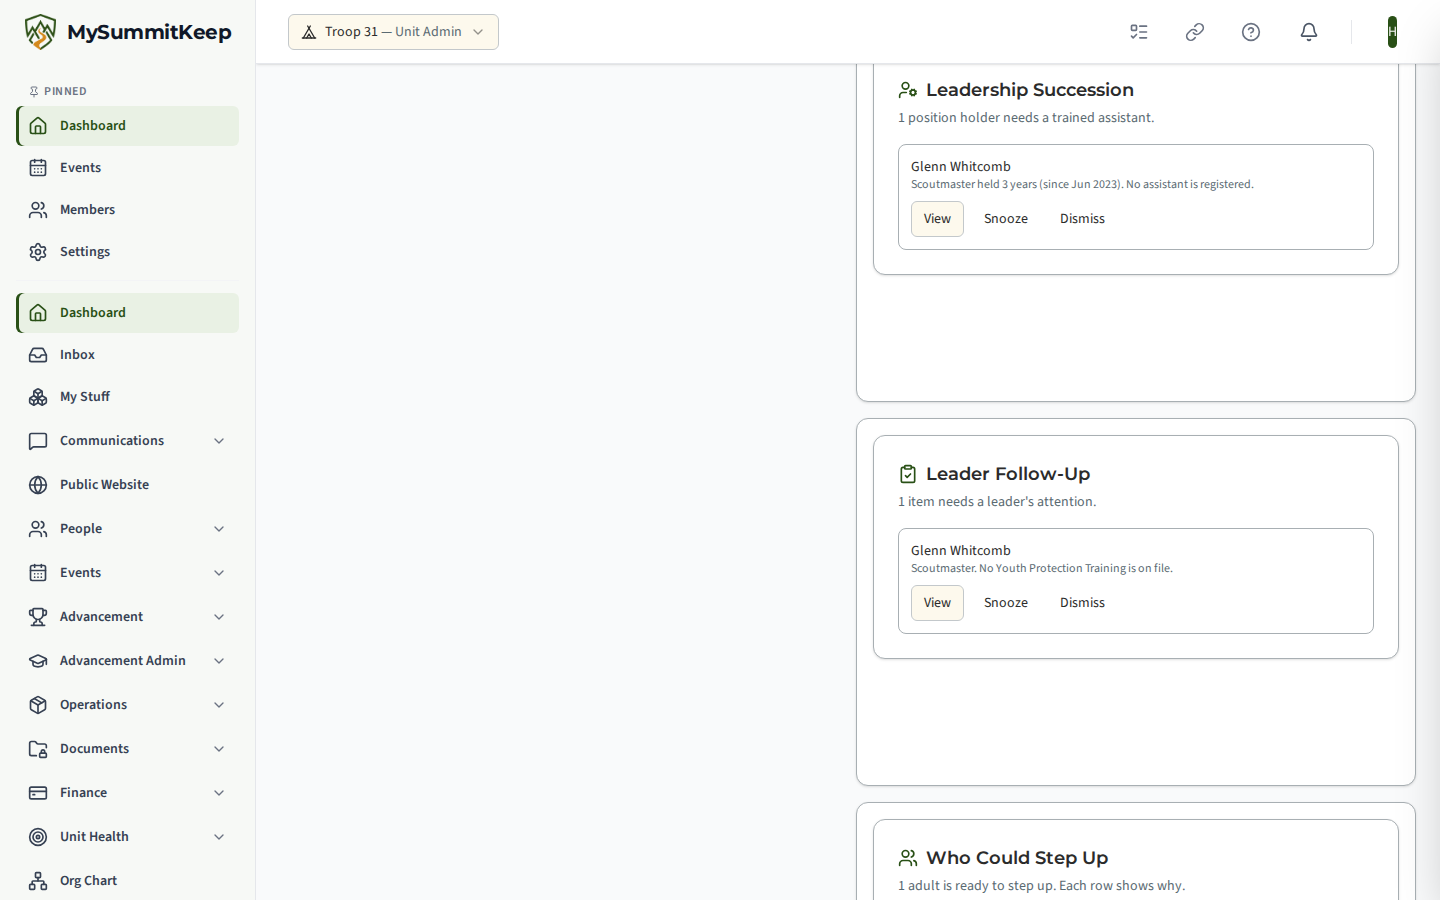The image size is (1440, 900).
Task: Snooze the Leadership Succession alert
Action: click(x=1006, y=219)
